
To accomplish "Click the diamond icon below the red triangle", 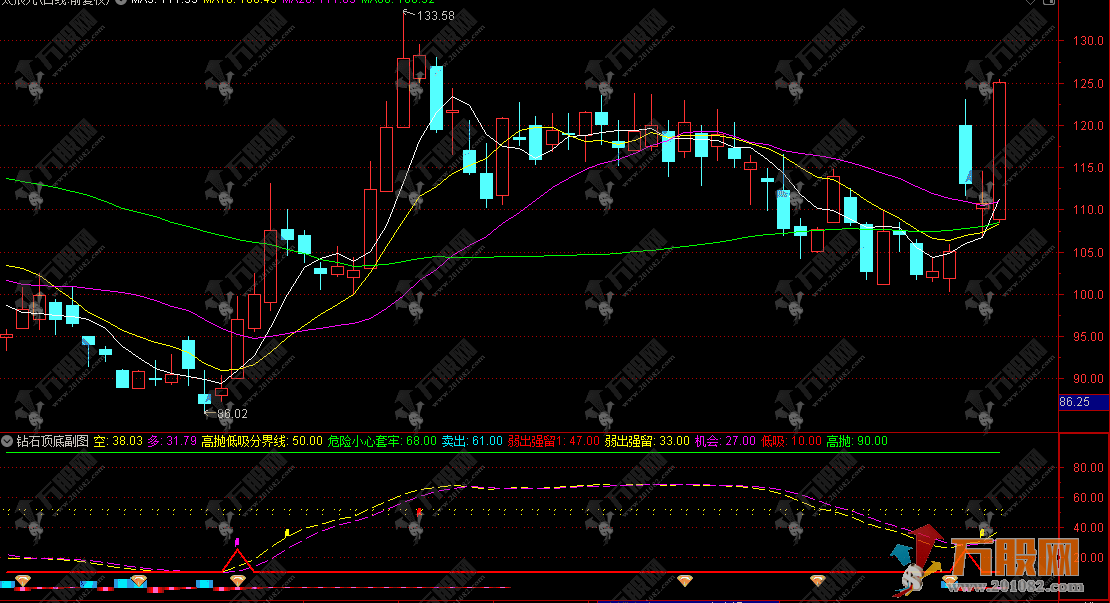I will click(238, 581).
